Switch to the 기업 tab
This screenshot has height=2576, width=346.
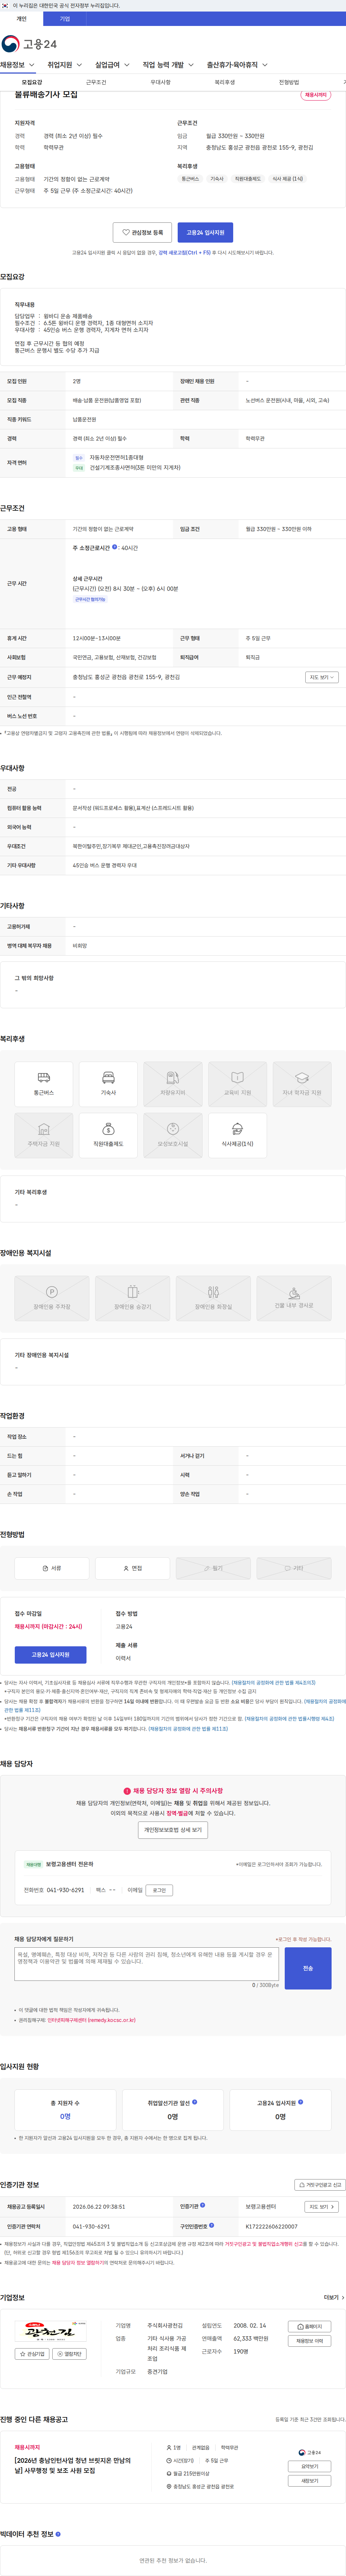coord(65,19)
